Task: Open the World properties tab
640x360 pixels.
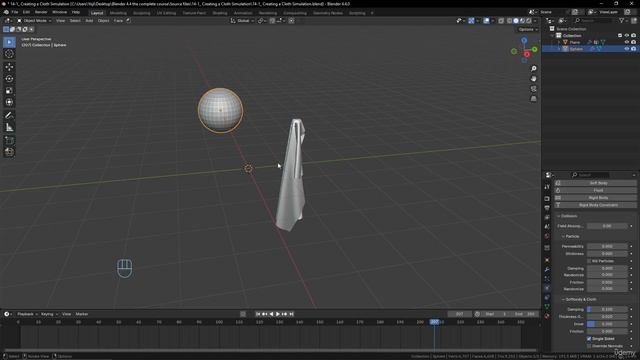Action: pos(547,236)
